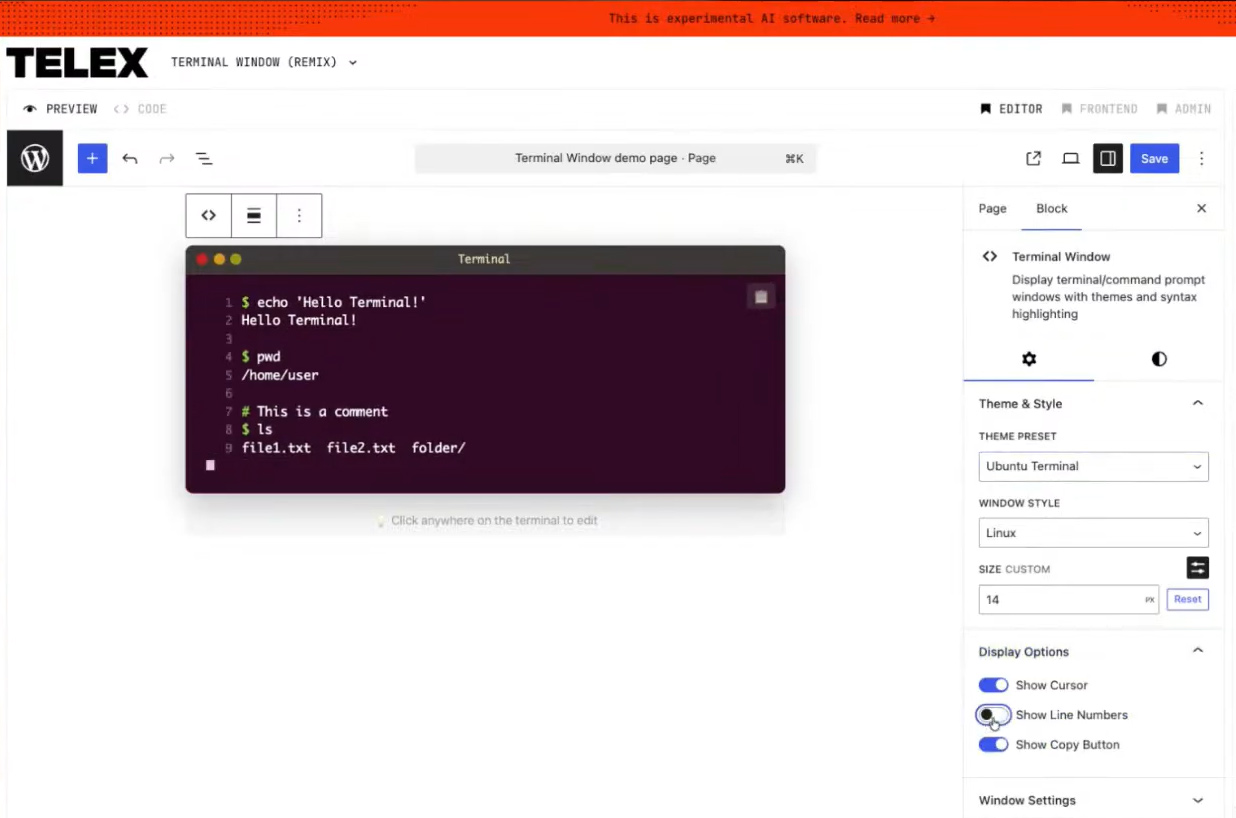This screenshot has width=1236, height=818.
Task: Enable the Show Line Numbers toggle
Action: [x=993, y=715]
